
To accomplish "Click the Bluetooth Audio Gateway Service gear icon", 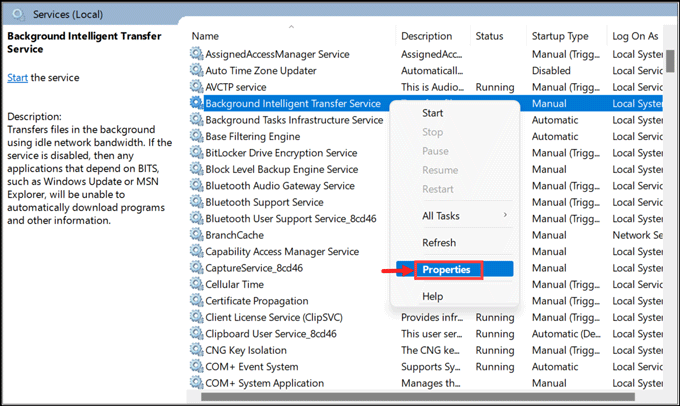I will click(196, 186).
